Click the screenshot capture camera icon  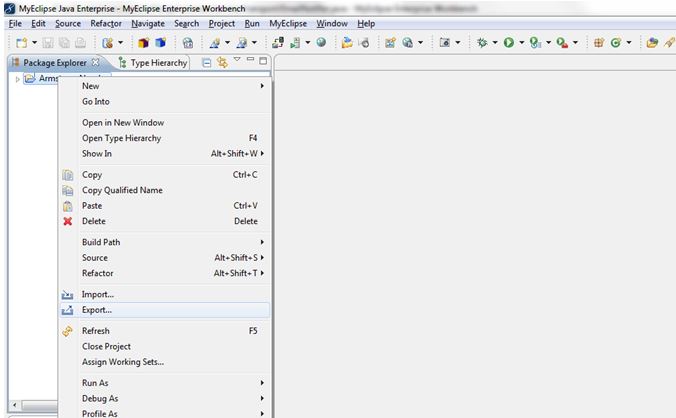444,42
